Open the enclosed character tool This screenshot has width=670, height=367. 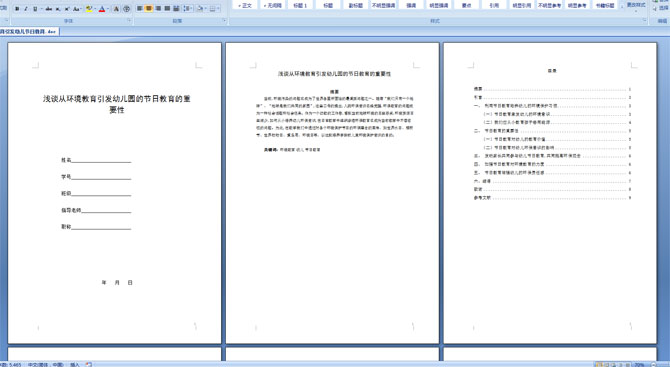point(126,9)
